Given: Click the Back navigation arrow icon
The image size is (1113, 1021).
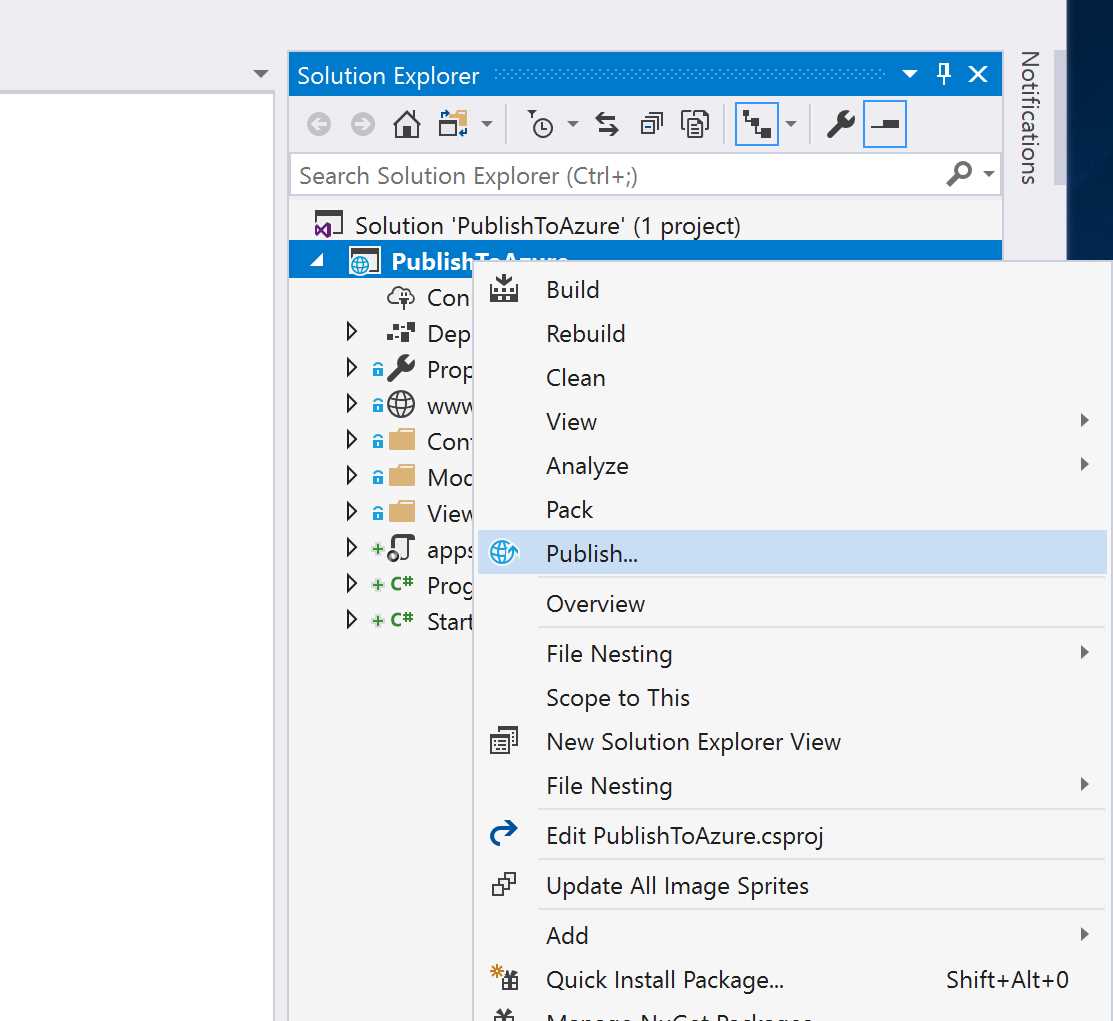Looking at the screenshot, I should [318, 124].
